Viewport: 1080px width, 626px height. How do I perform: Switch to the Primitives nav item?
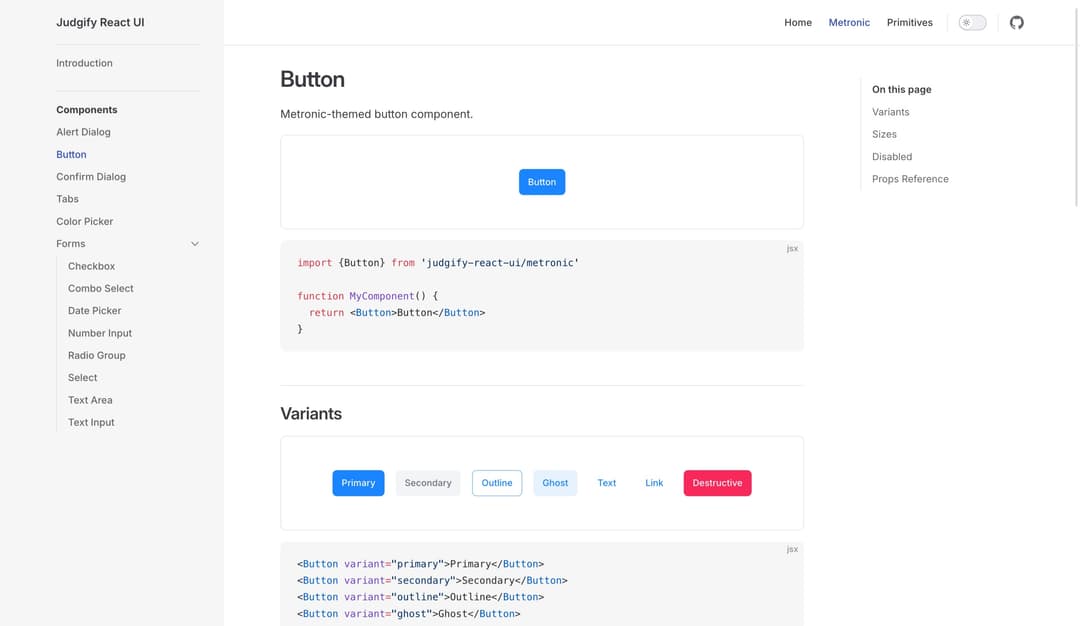click(x=909, y=23)
